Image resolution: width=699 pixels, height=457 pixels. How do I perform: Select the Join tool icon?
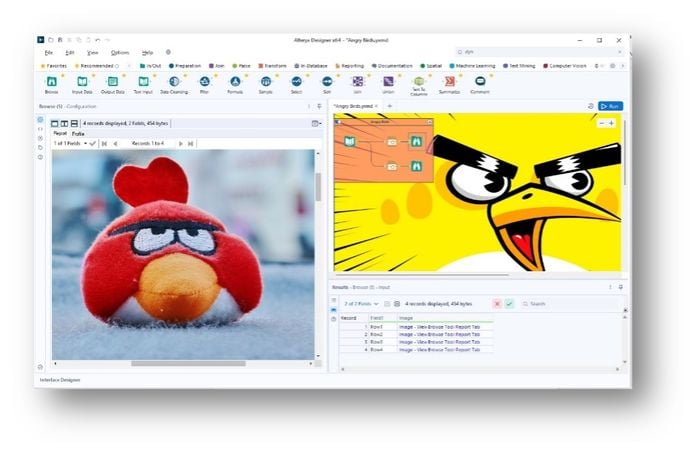coord(358,82)
